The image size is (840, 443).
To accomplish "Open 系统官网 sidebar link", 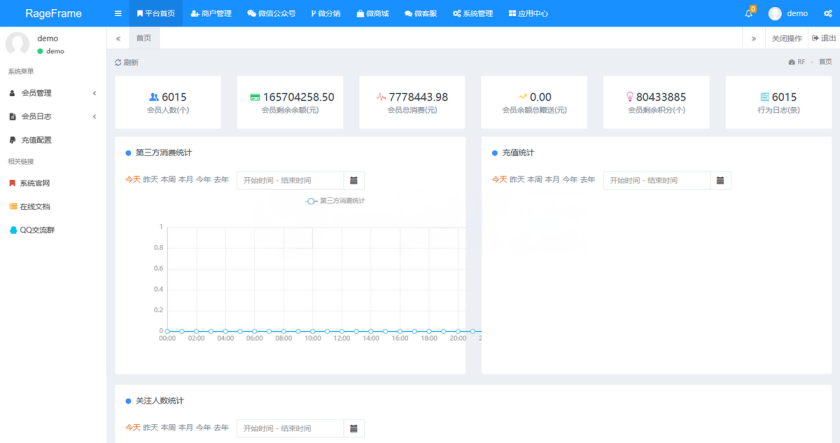I will (x=53, y=183).
